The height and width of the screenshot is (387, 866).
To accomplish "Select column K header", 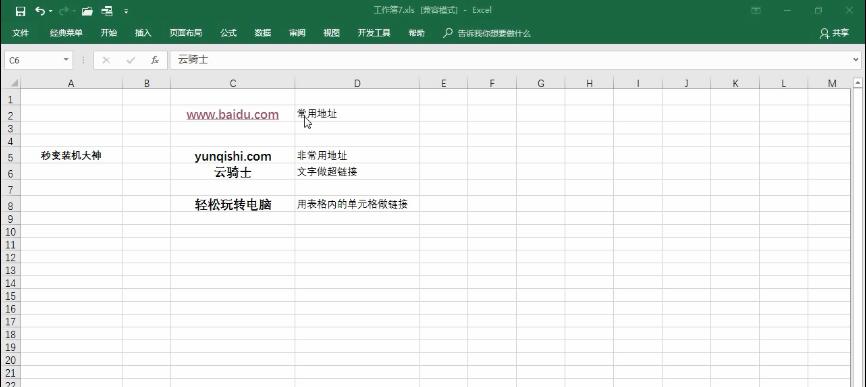I will tap(735, 84).
